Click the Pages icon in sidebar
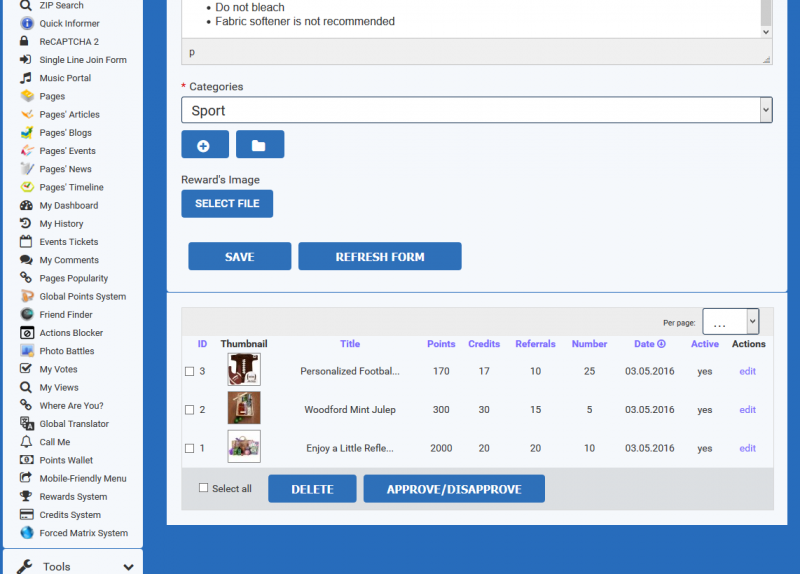 [x=27, y=96]
